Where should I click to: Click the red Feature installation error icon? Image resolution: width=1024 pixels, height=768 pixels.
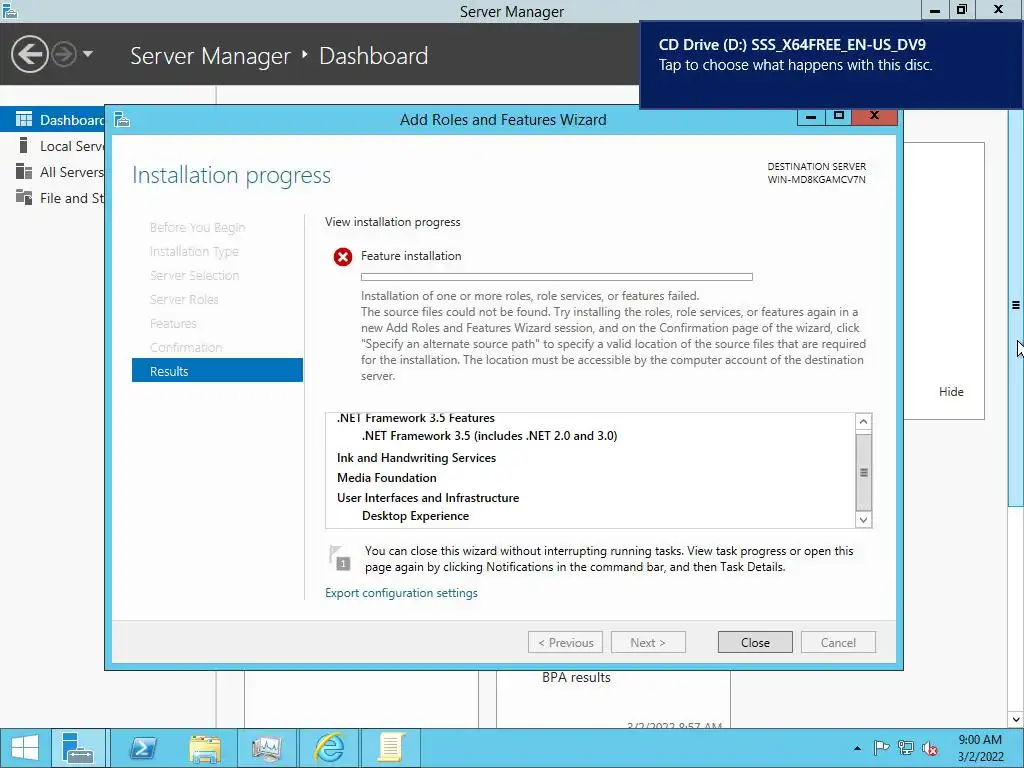(343, 257)
